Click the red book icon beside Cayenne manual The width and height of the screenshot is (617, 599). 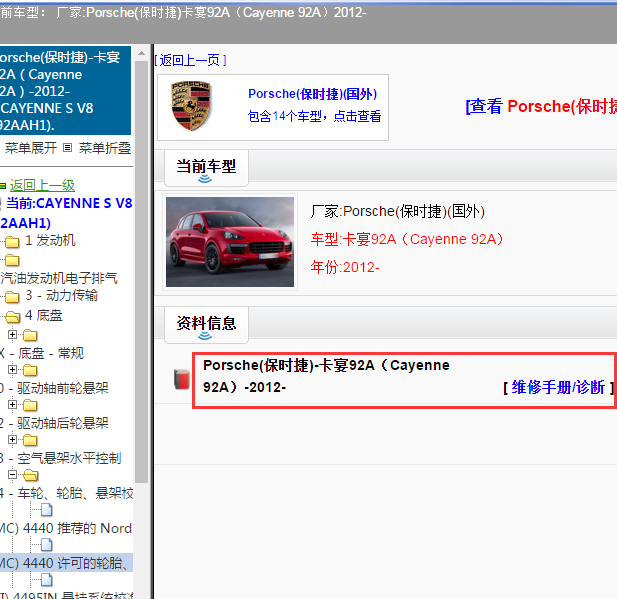[182, 379]
